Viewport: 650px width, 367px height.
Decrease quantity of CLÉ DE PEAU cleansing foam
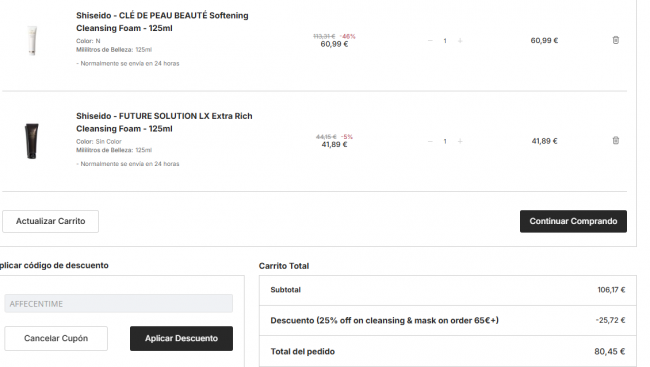pyautogui.click(x=430, y=41)
